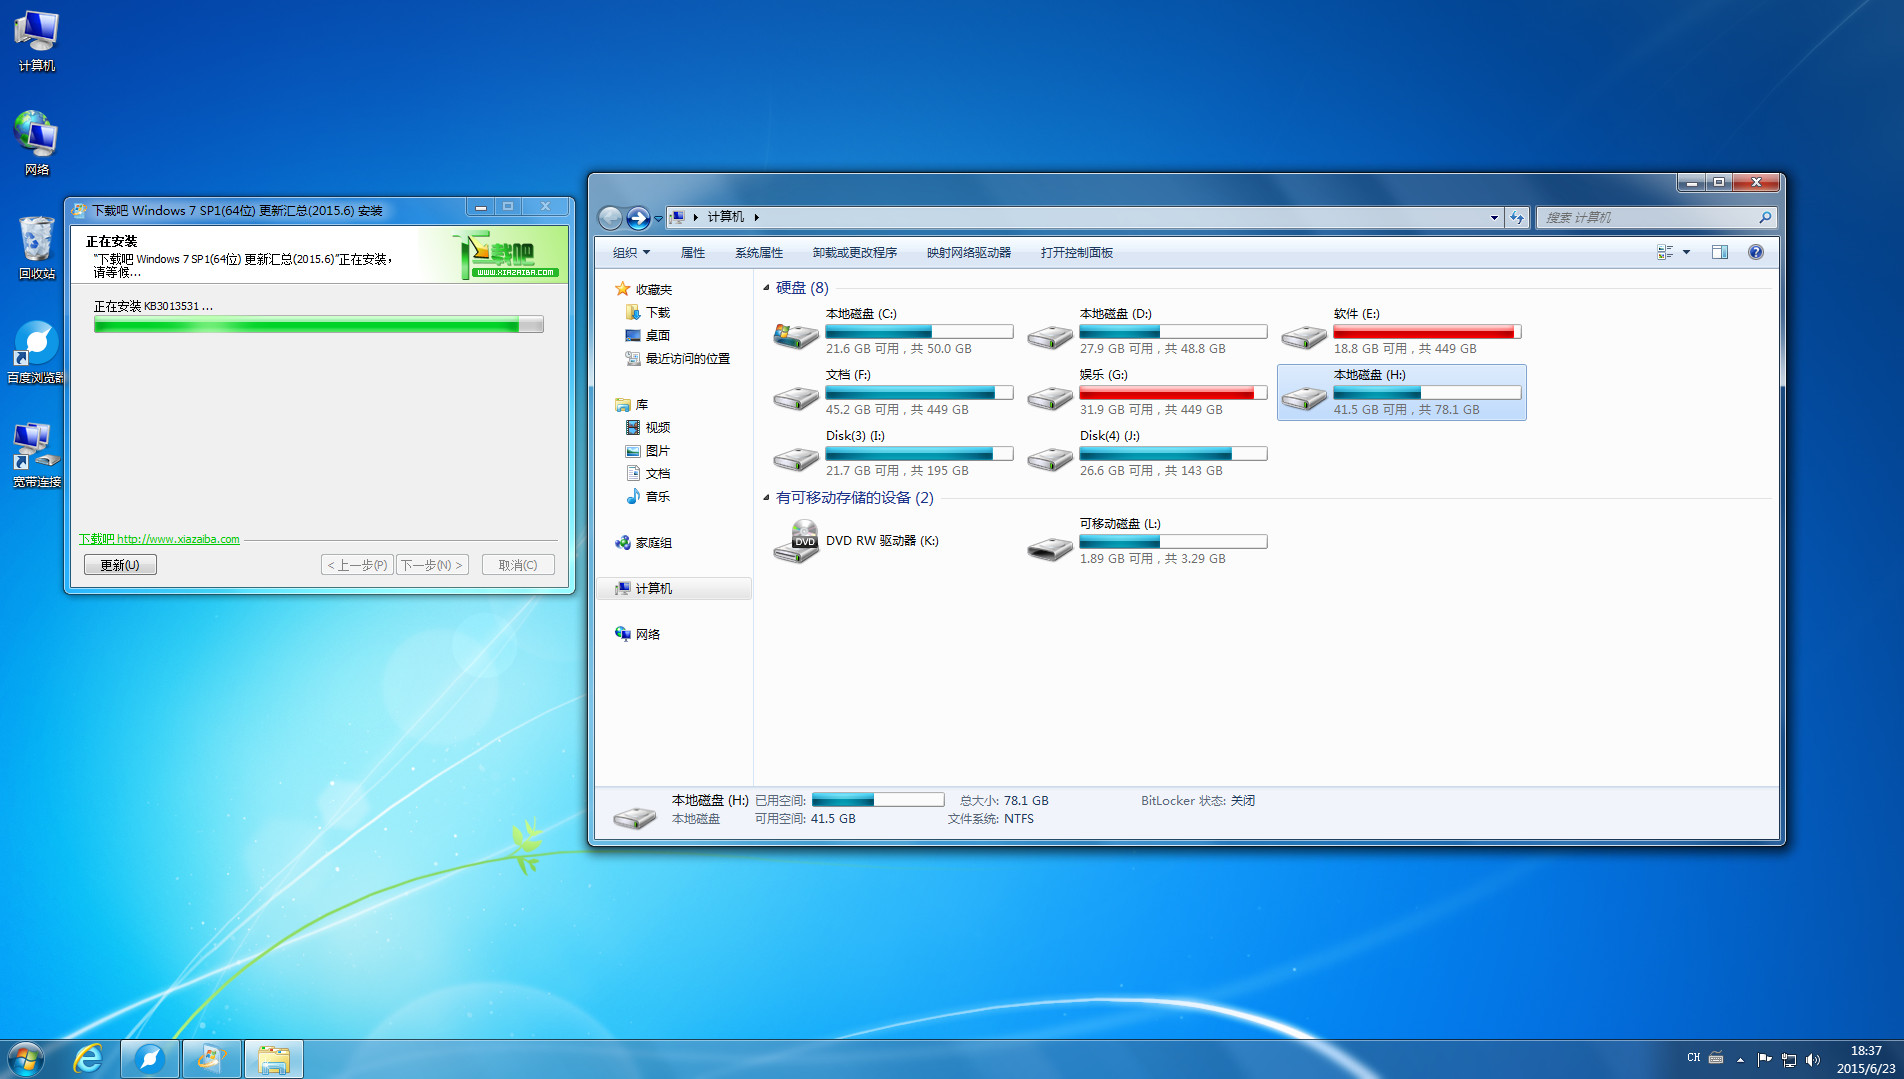Click 属性 in the Explorer toolbar
Viewport: 1904px width, 1079px height.
point(692,252)
